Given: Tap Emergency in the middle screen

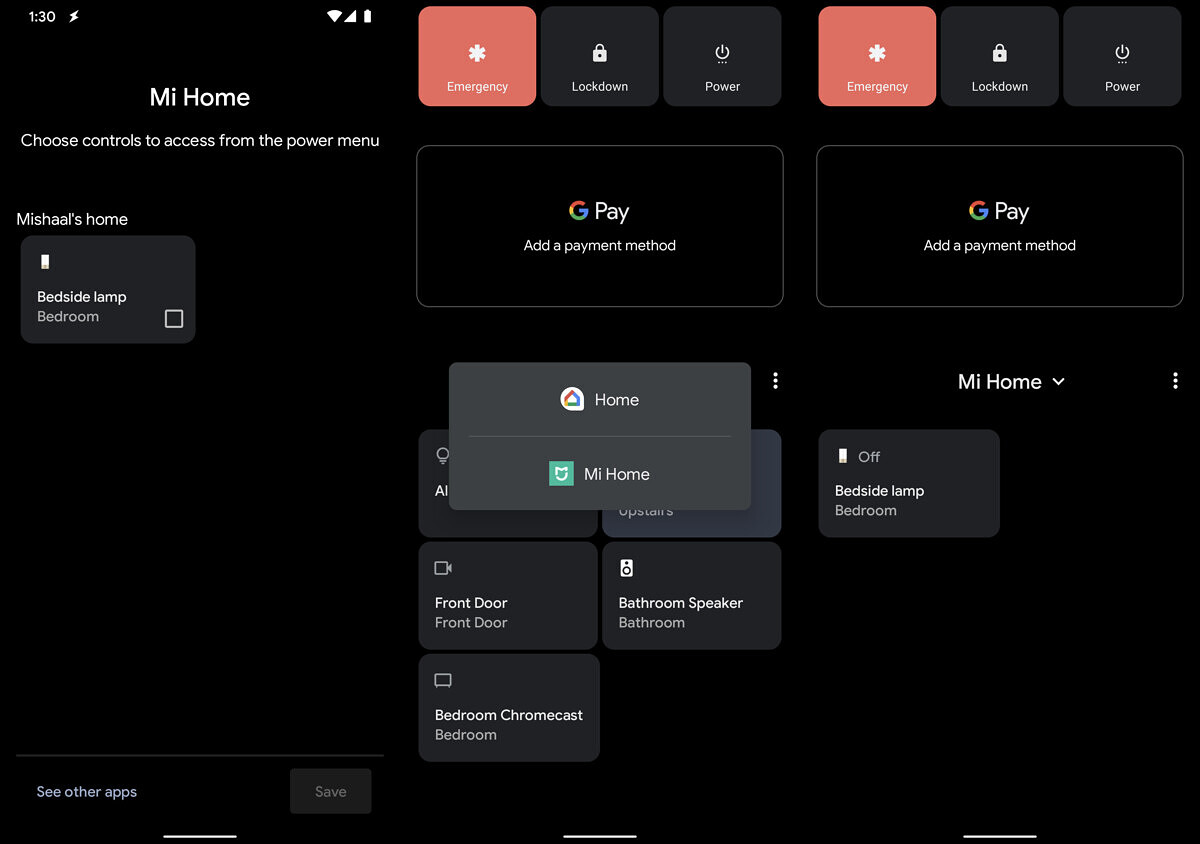Looking at the screenshot, I should (x=478, y=56).
